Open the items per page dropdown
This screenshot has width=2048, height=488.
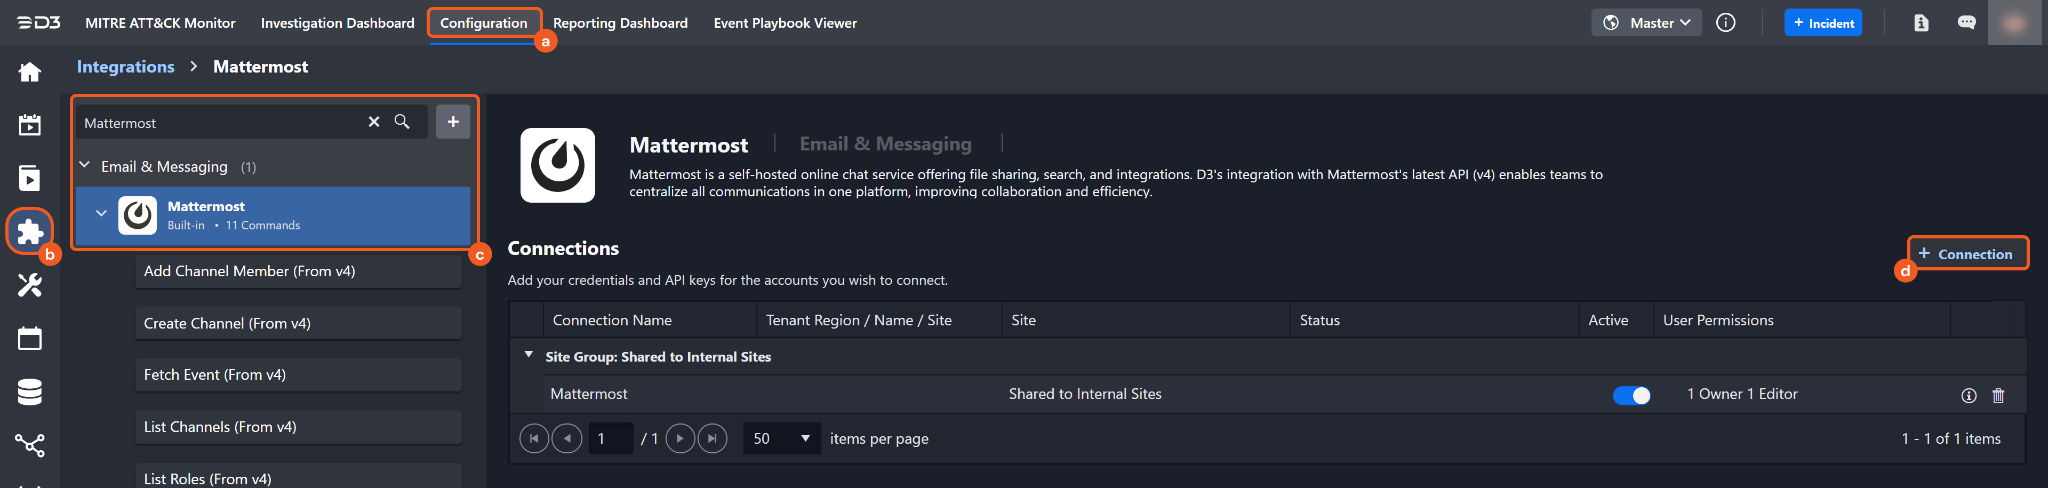[x=781, y=438]
